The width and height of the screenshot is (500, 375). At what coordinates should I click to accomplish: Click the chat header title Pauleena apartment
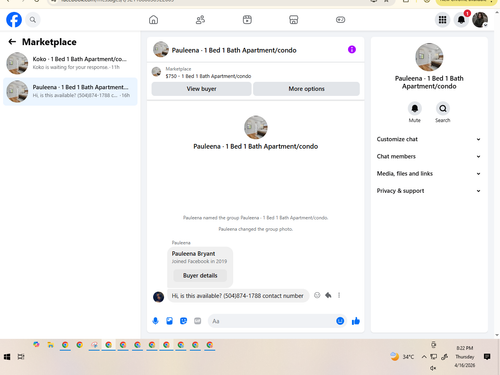pos(234,50)
